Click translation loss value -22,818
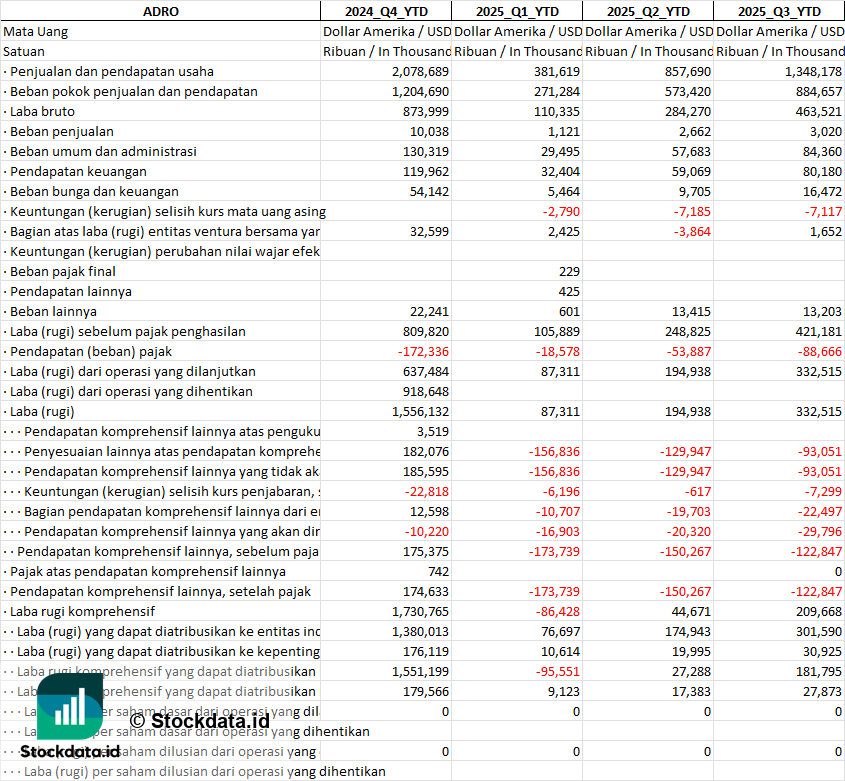This screenshot has width=845, height=781. [427, 491]
